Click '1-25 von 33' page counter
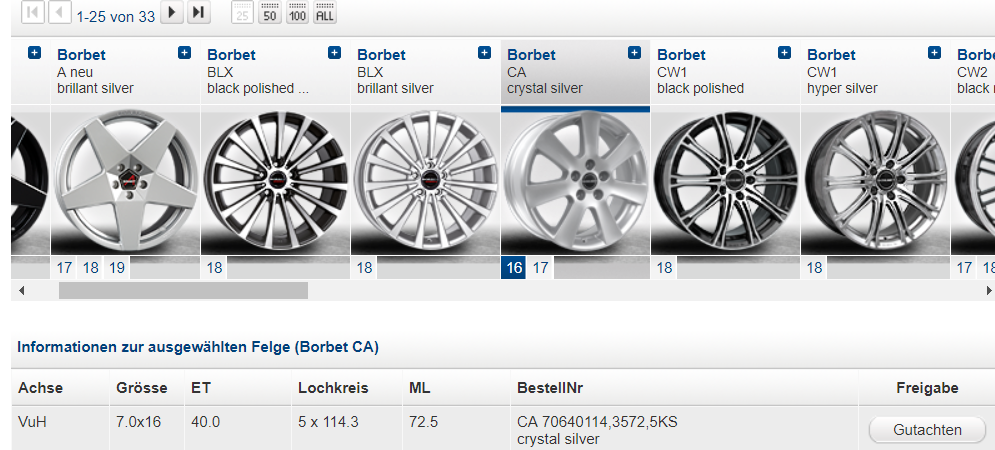The image size is (995, 450). pos(115,17)
